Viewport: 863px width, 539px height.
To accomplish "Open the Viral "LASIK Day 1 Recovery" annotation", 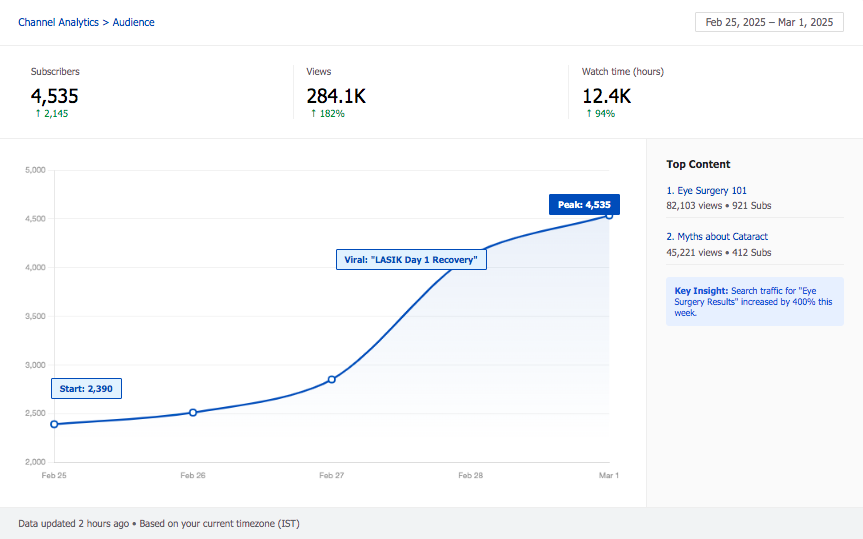I will pos(410,260).
